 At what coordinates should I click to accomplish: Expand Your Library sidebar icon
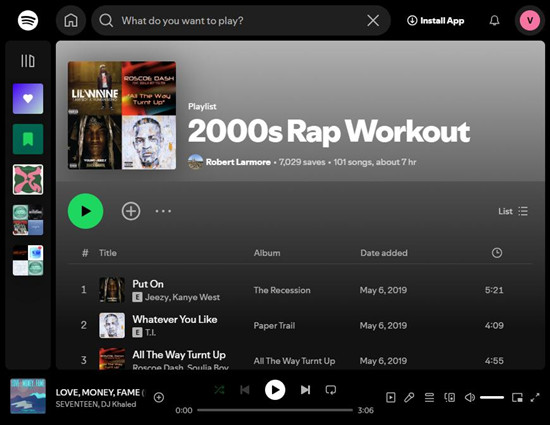[x=28, y=61]
